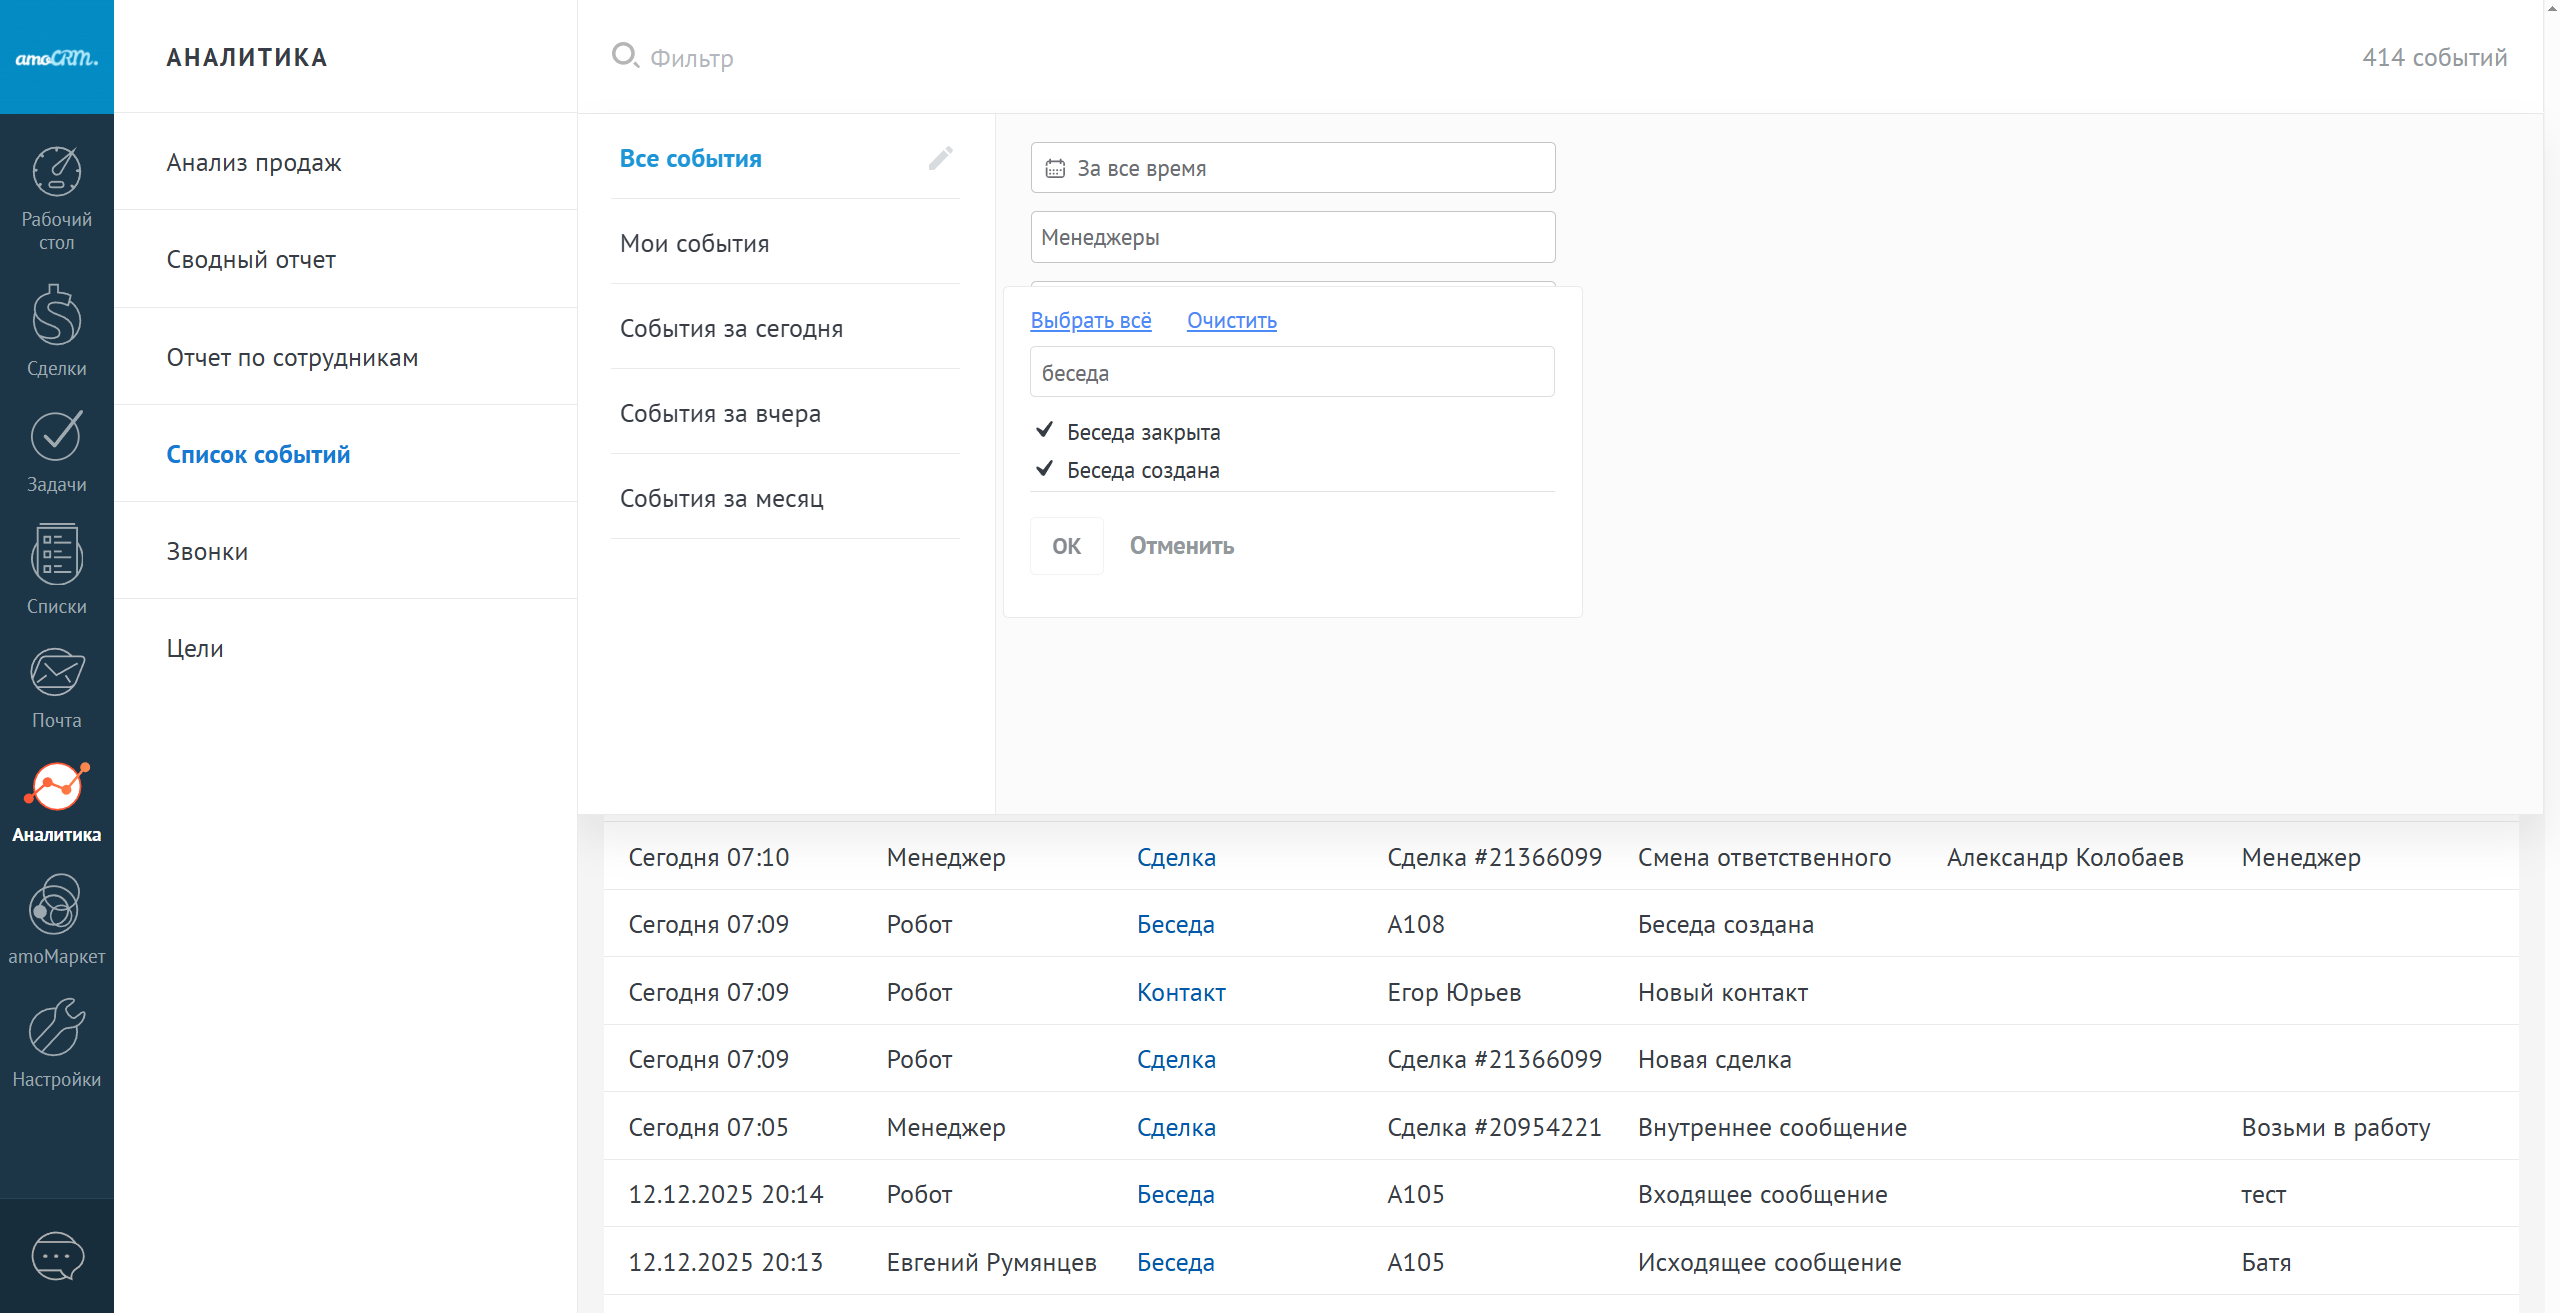
Task: Uncheck the Беседа создана option
Action: 1143,470
